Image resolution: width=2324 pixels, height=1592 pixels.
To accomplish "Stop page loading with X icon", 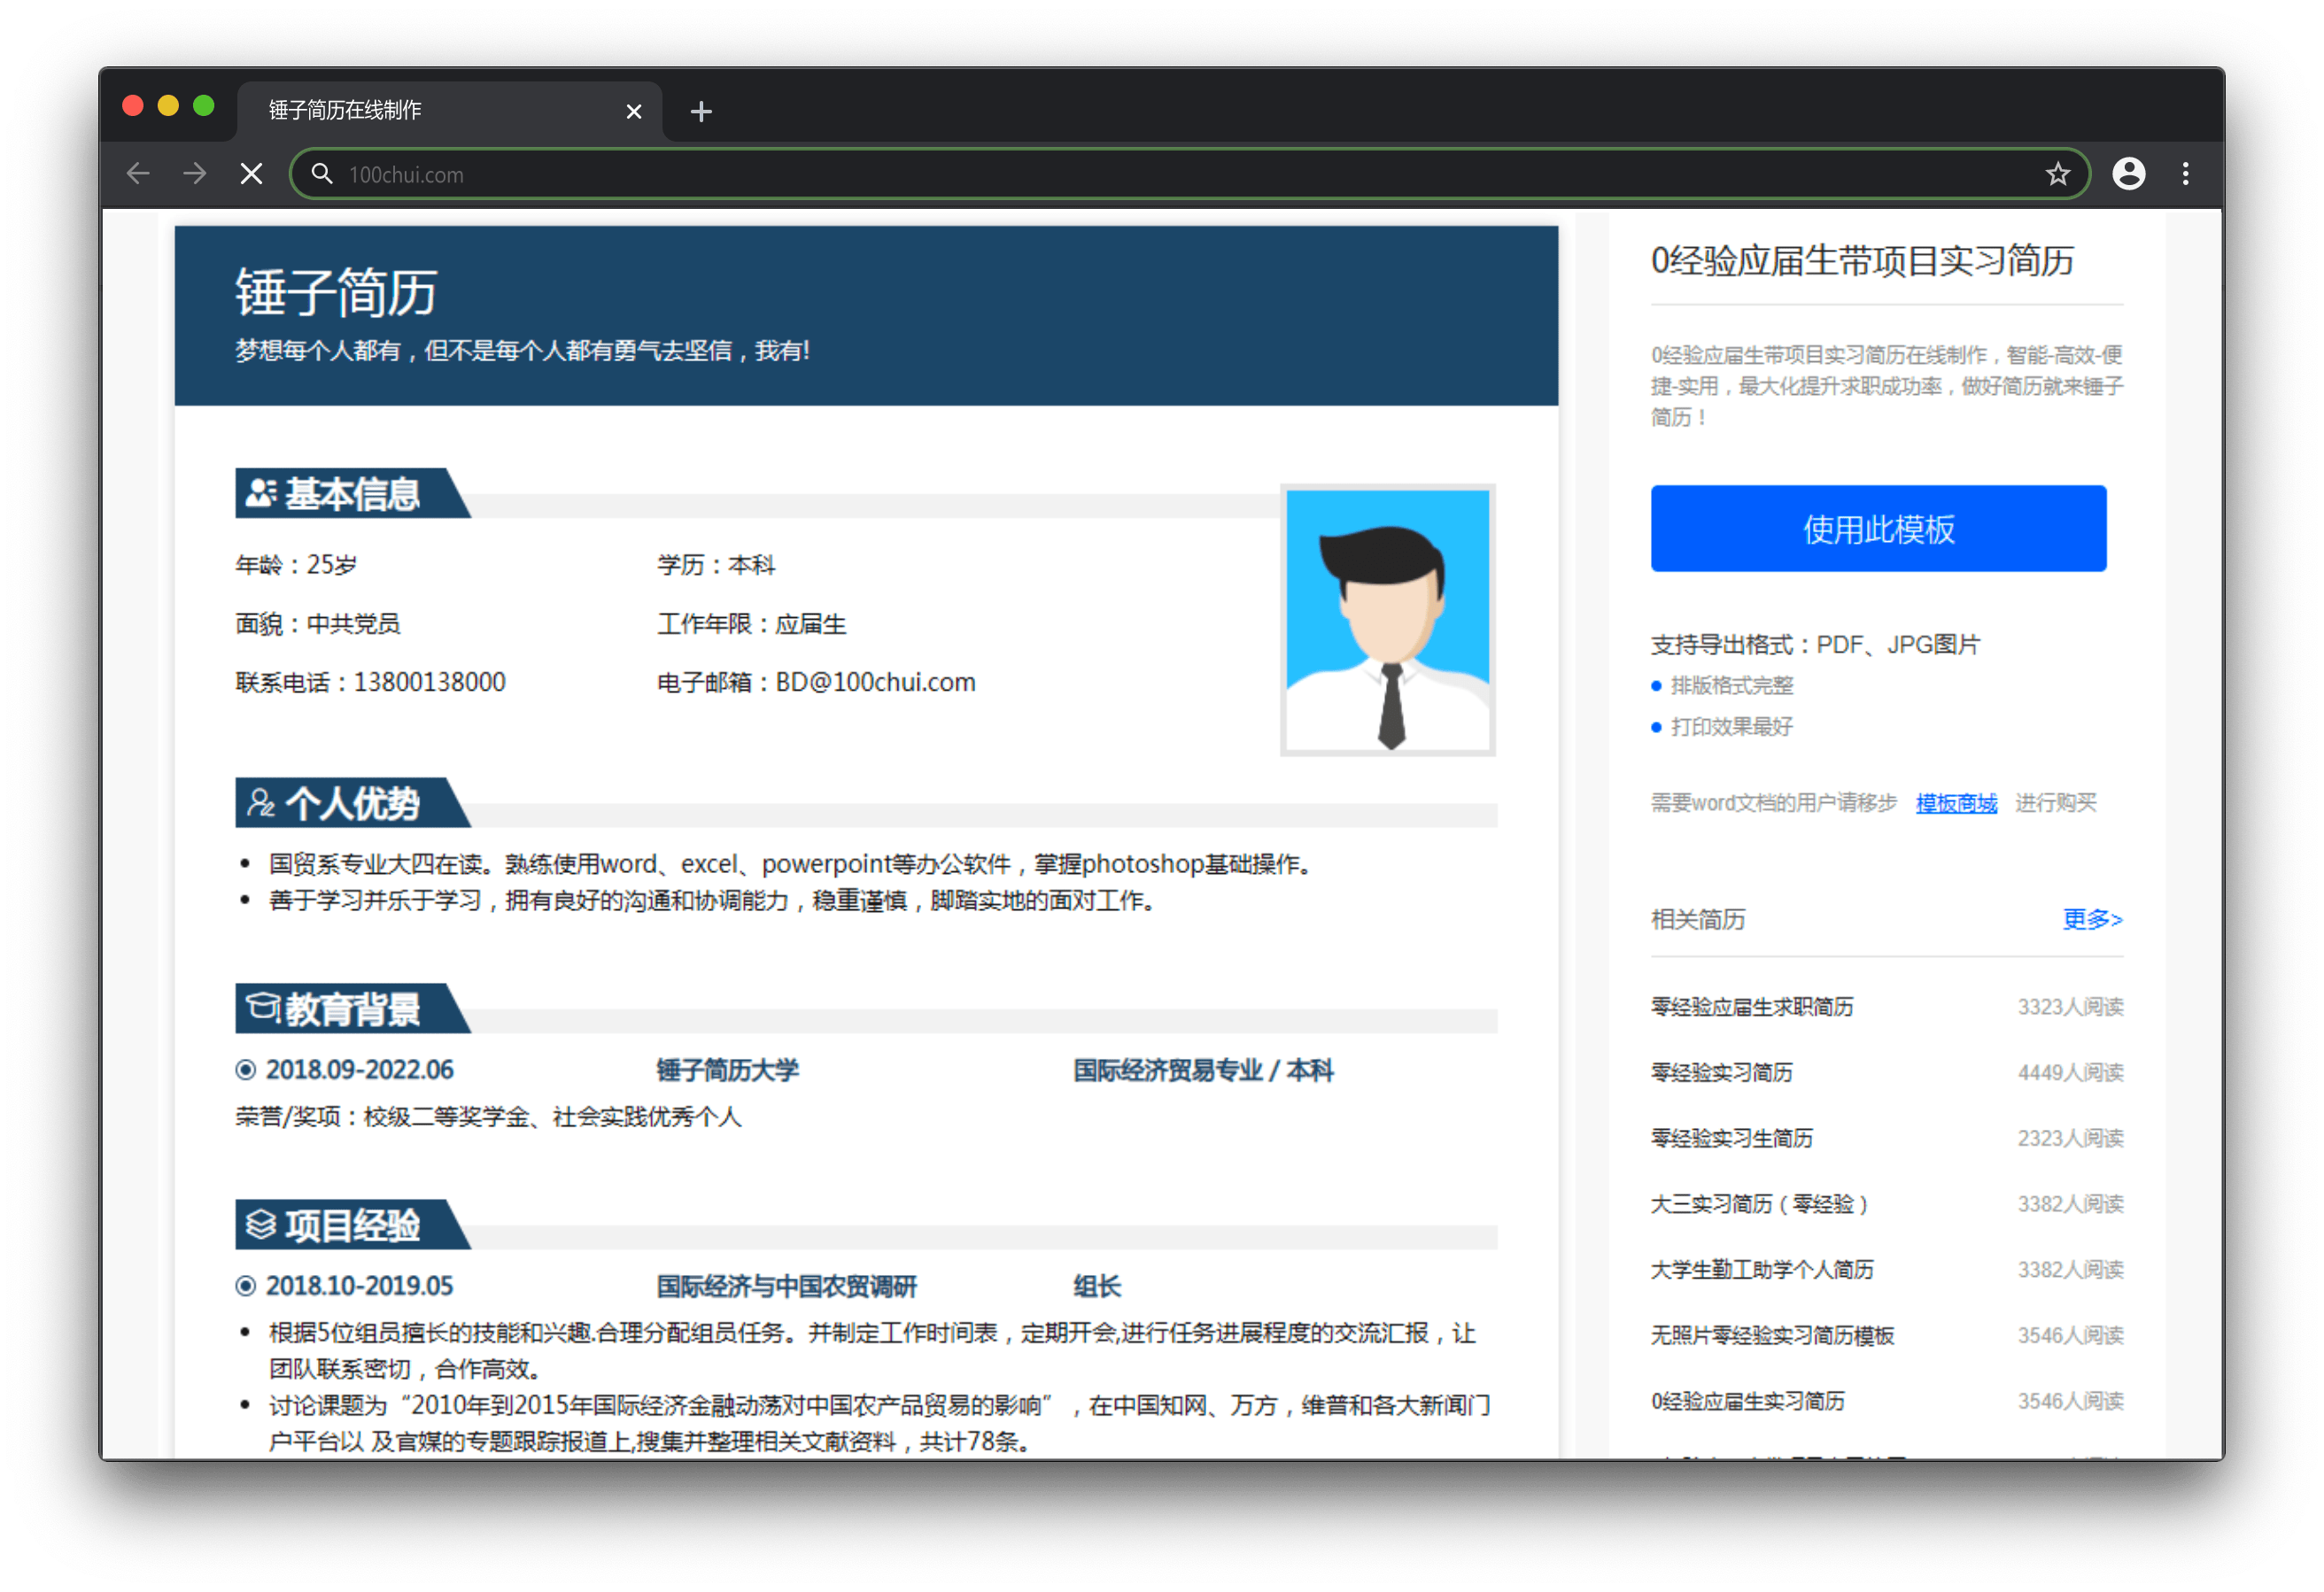I will click(x=252, y=174).
